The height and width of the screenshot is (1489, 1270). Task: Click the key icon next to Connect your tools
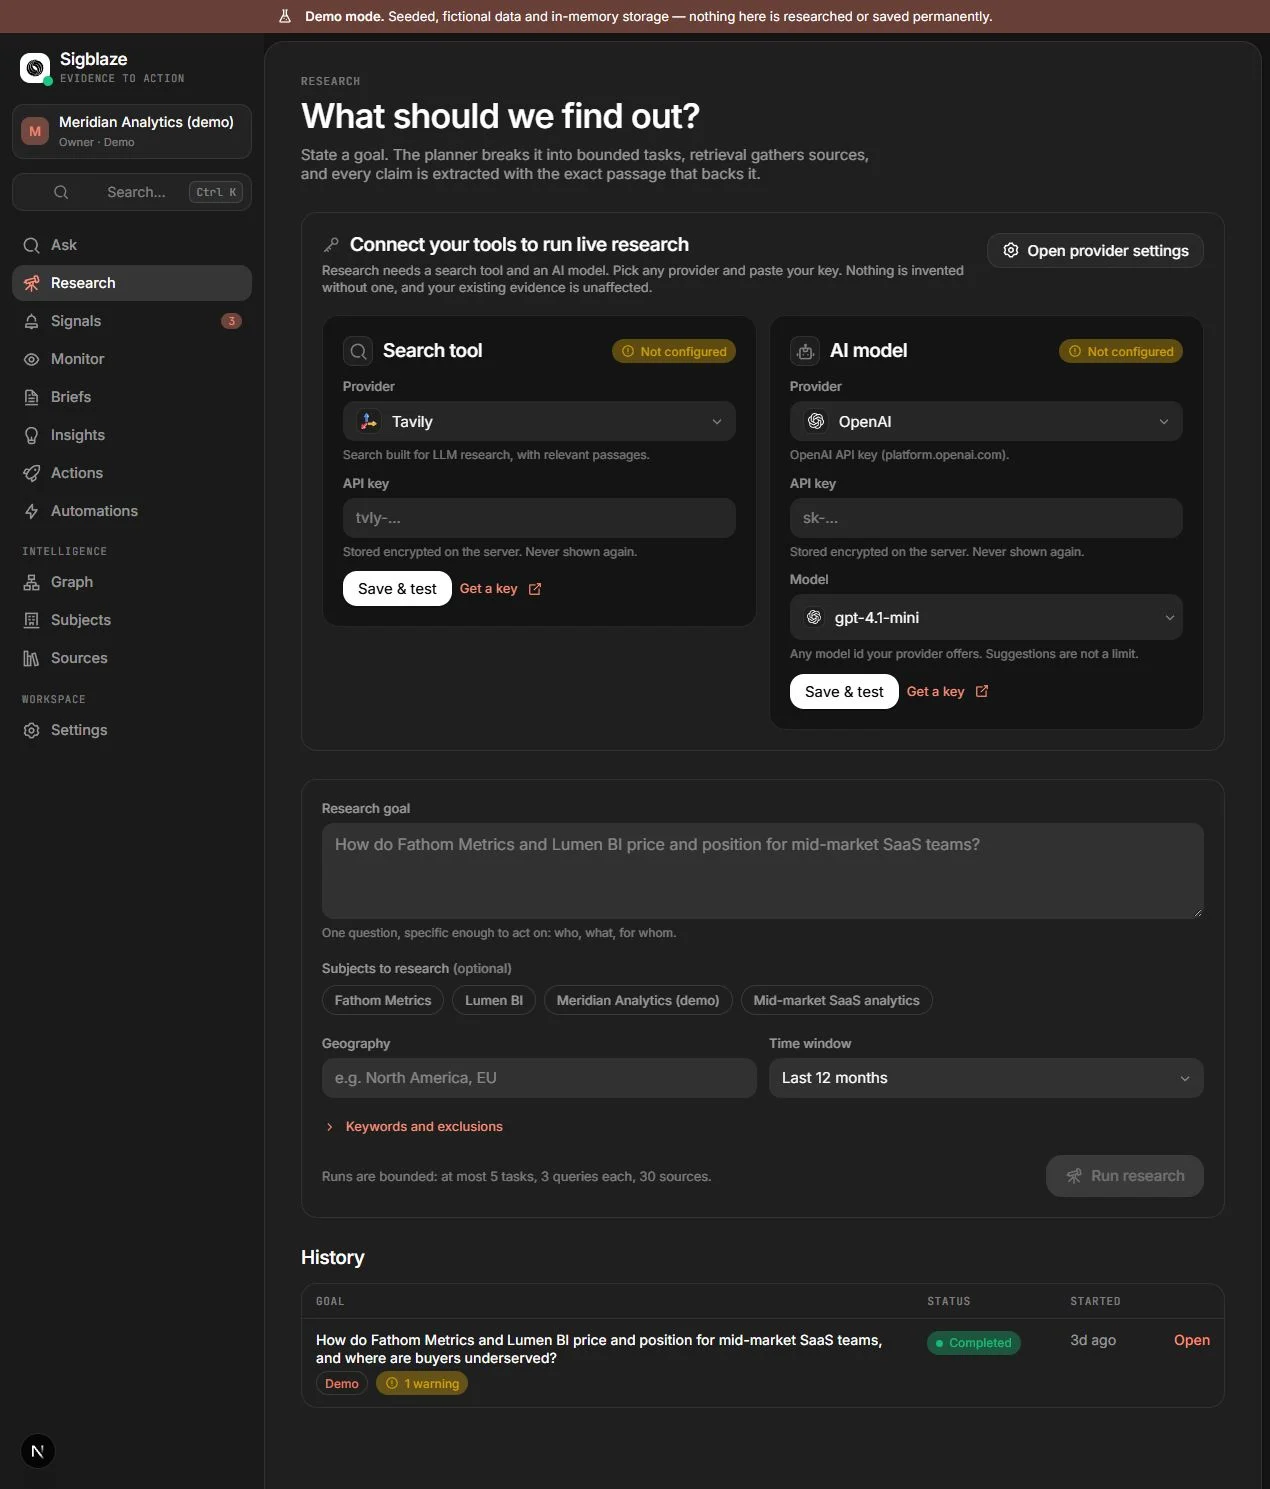click(331, 245)
